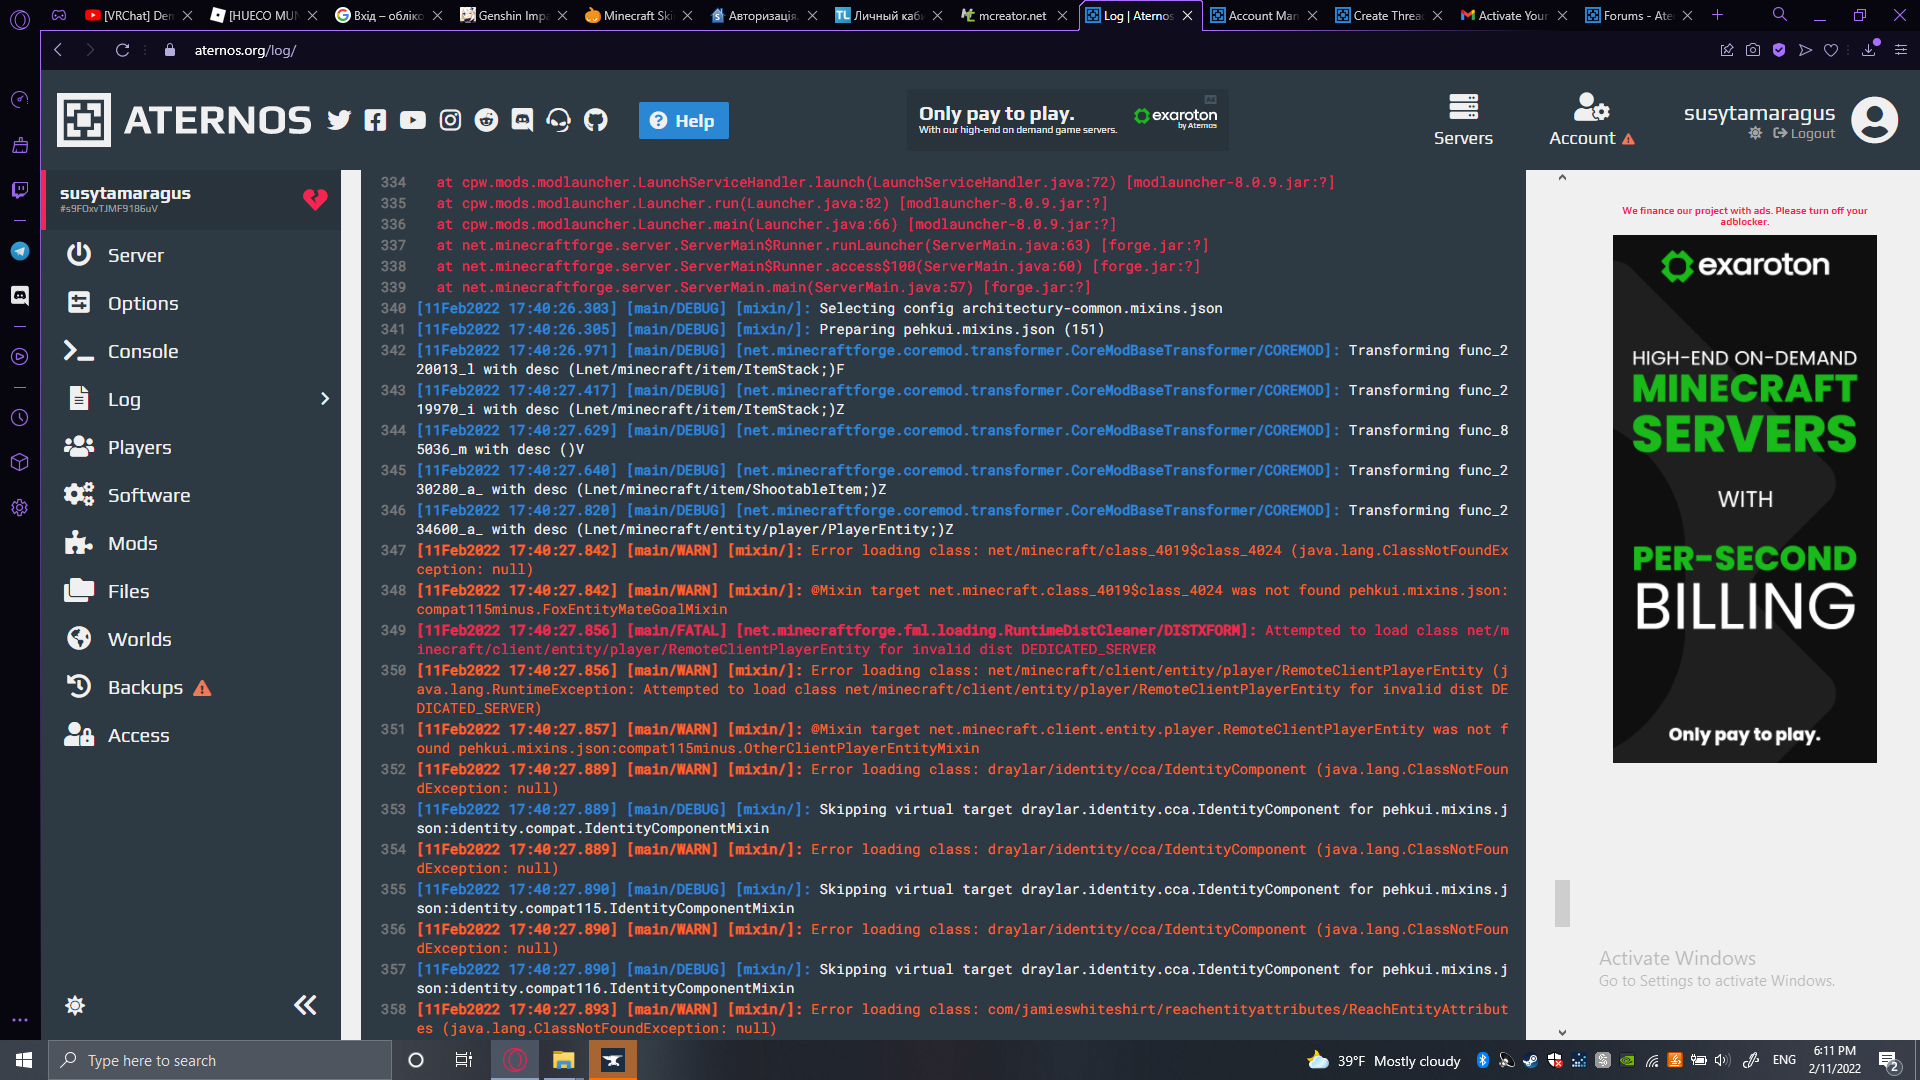This screenshot has height=1080, width=1920.
Task: Click the Help button
Action: 683,121
